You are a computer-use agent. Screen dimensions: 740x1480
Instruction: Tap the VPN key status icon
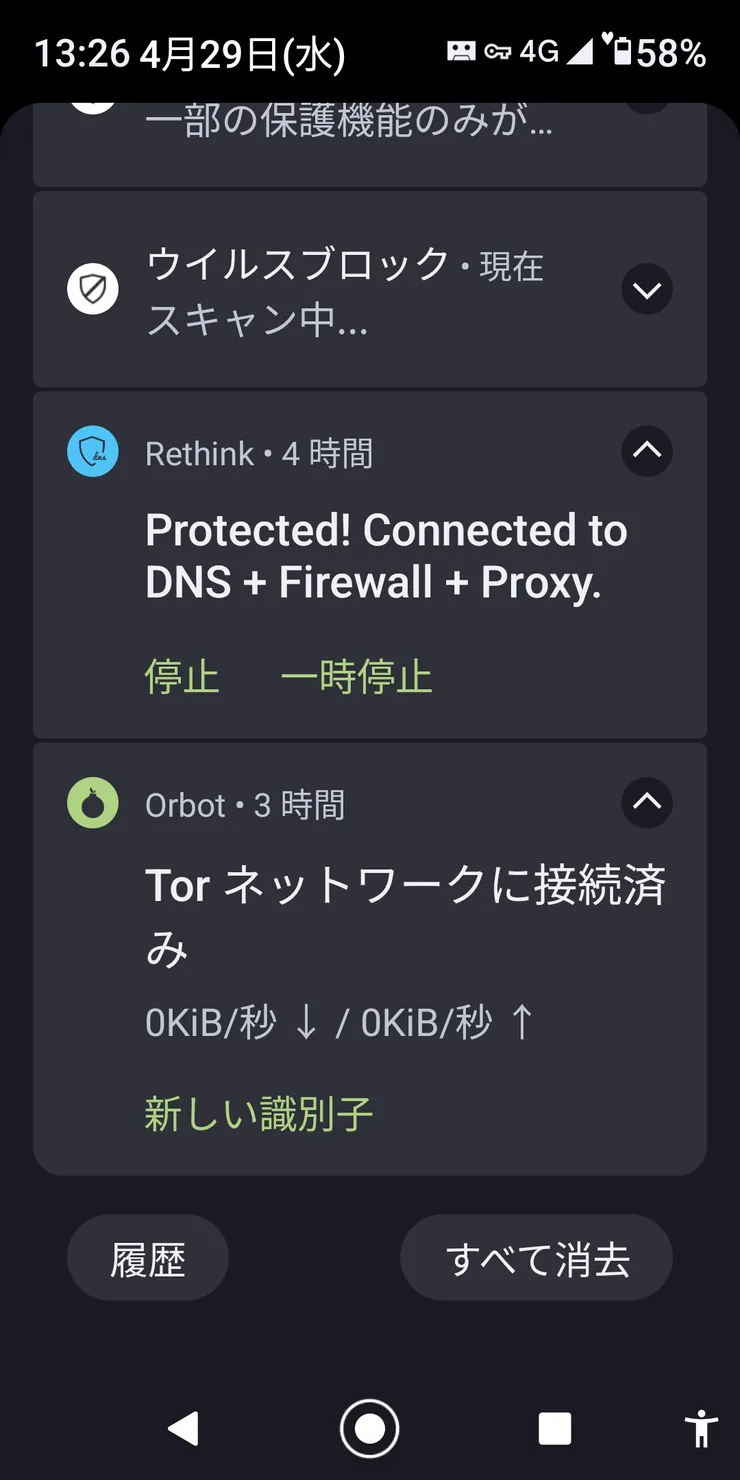click(497, 52)
